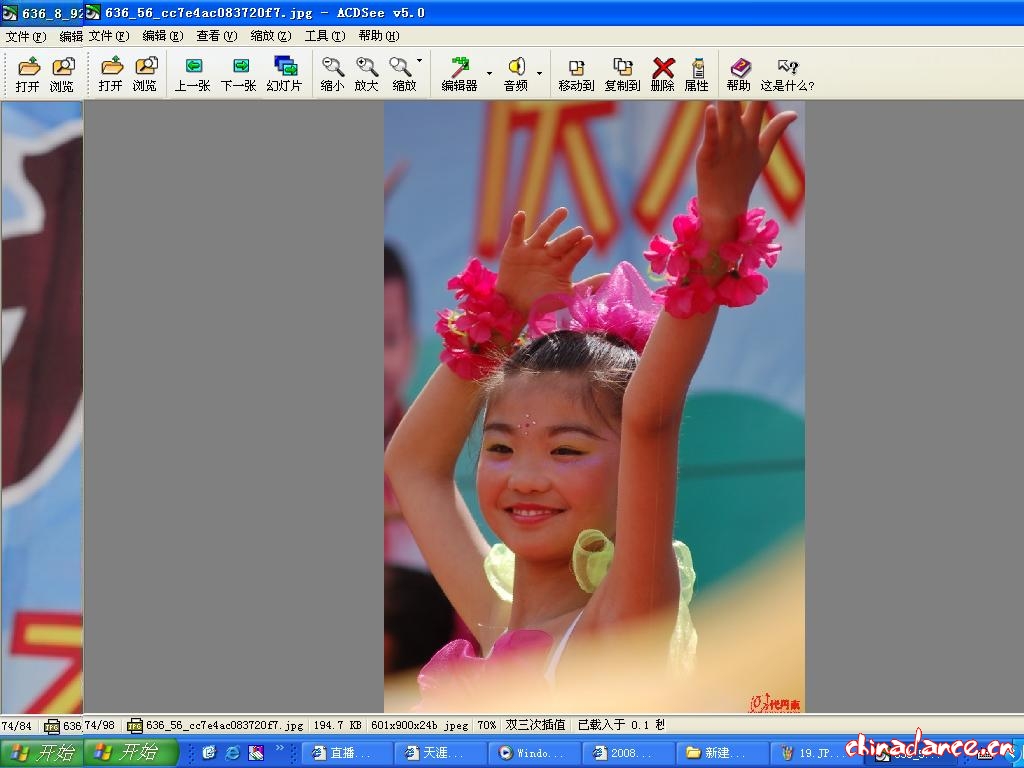Expand the dropdown arrow next to 音频
Image resolution: width=1024 pixels, height=768 pixels.
539,73
